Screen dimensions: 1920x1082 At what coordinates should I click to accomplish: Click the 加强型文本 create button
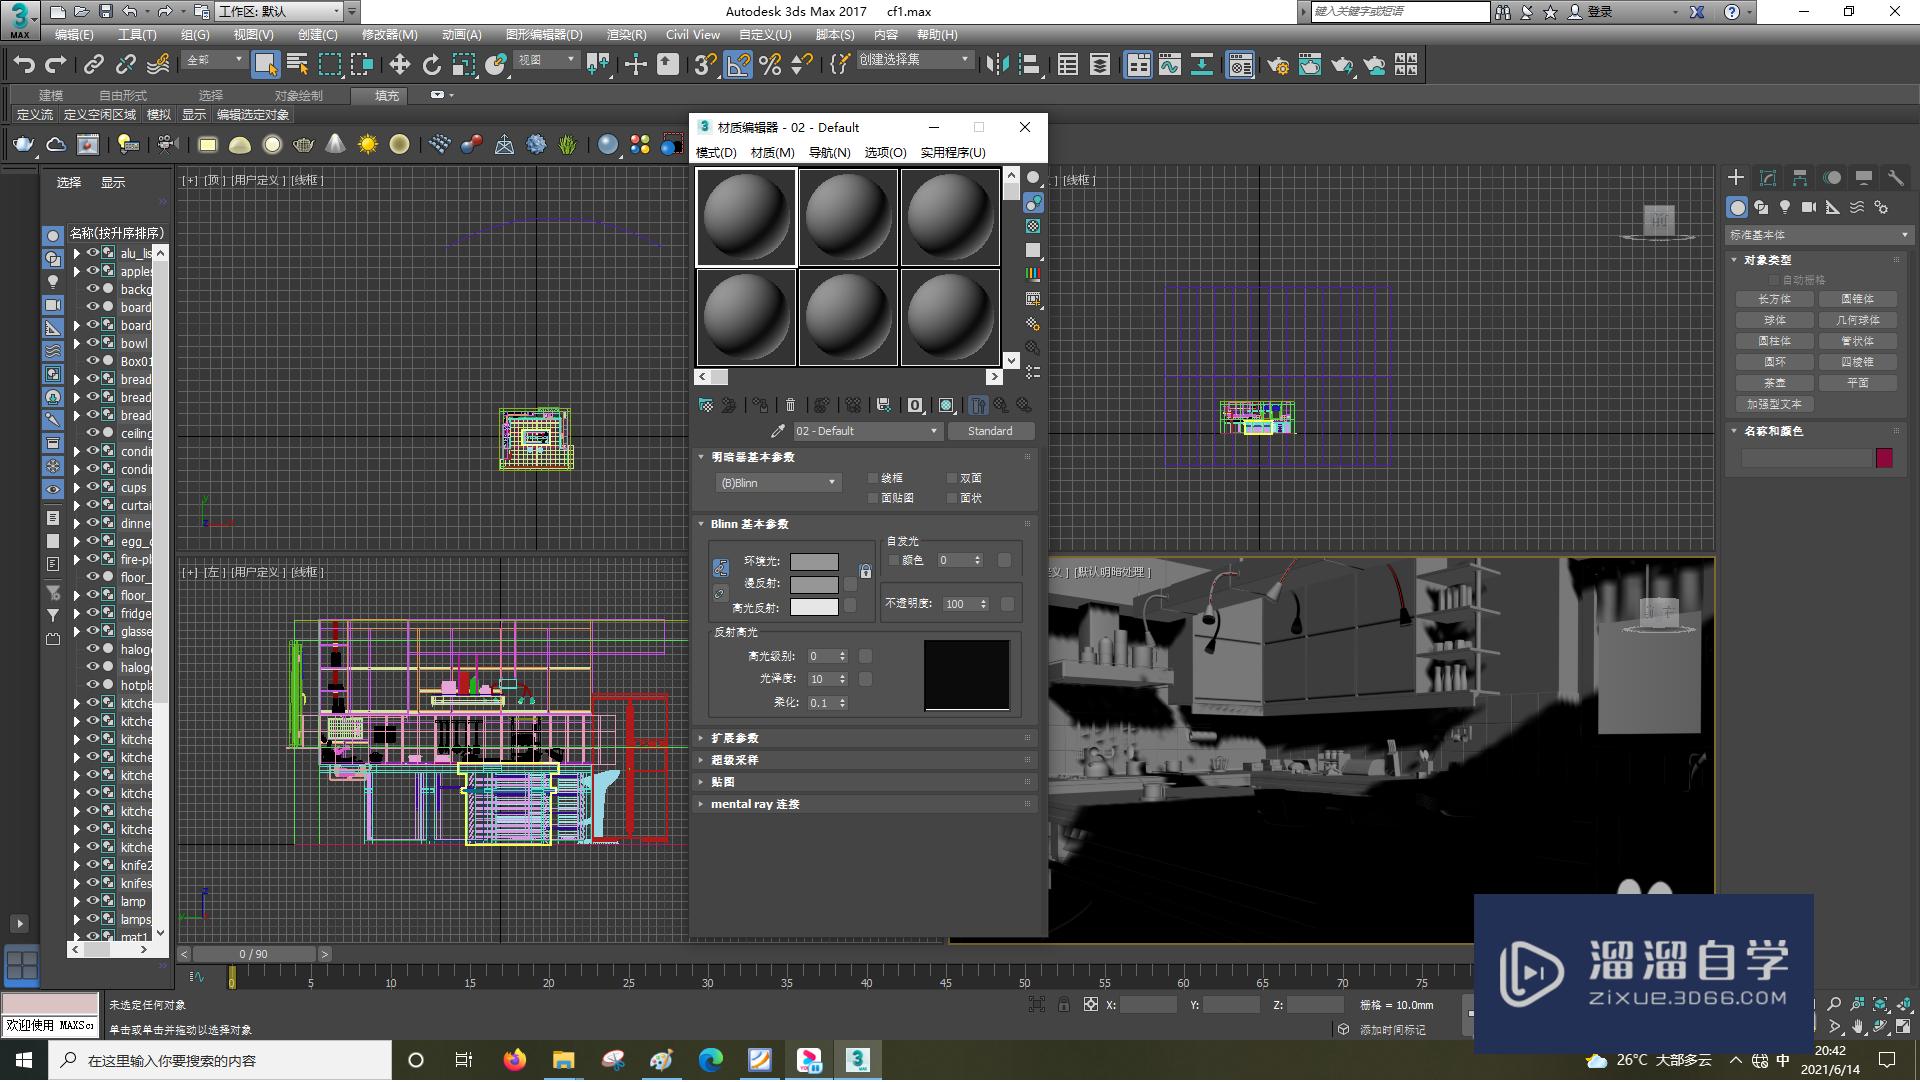coord(1774,404)
